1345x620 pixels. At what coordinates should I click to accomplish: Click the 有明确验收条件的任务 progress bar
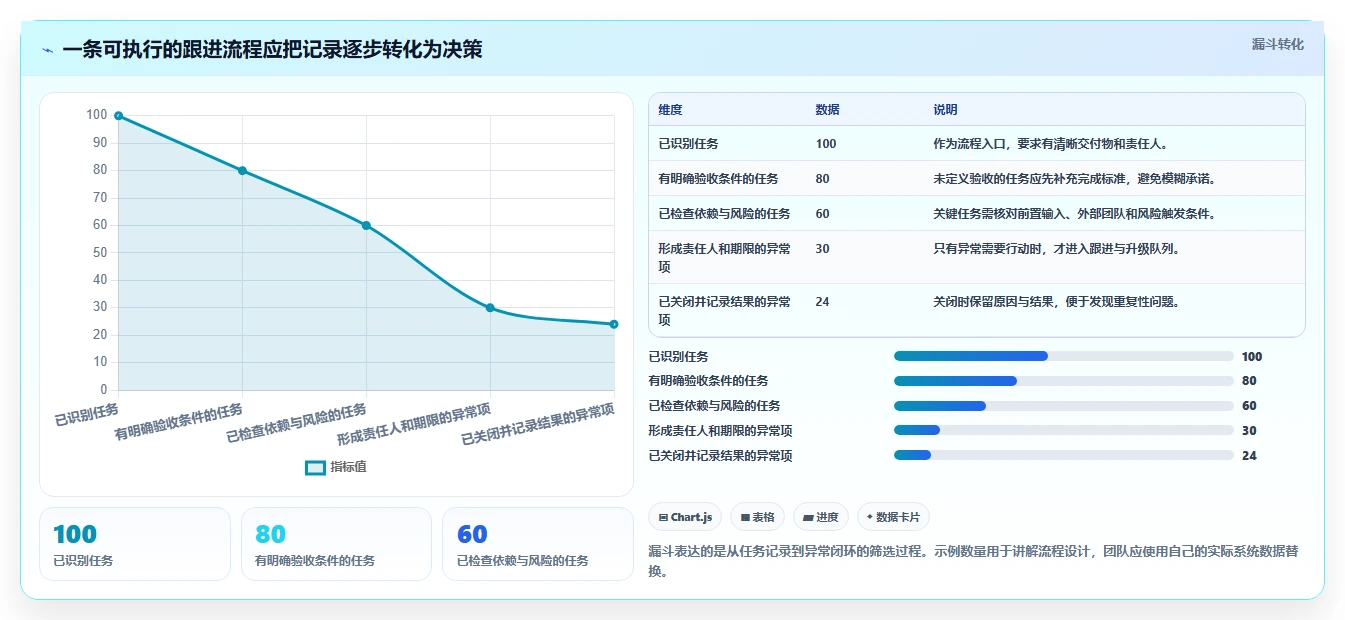coord(1064,381)
